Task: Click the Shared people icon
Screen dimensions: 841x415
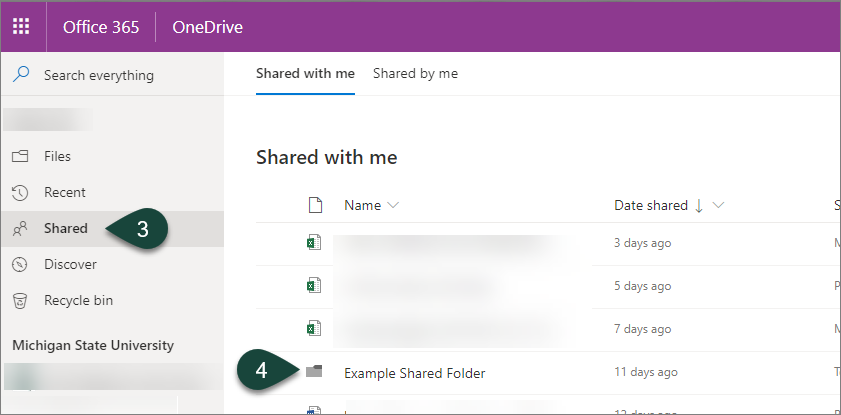Action: click(20, 229)
